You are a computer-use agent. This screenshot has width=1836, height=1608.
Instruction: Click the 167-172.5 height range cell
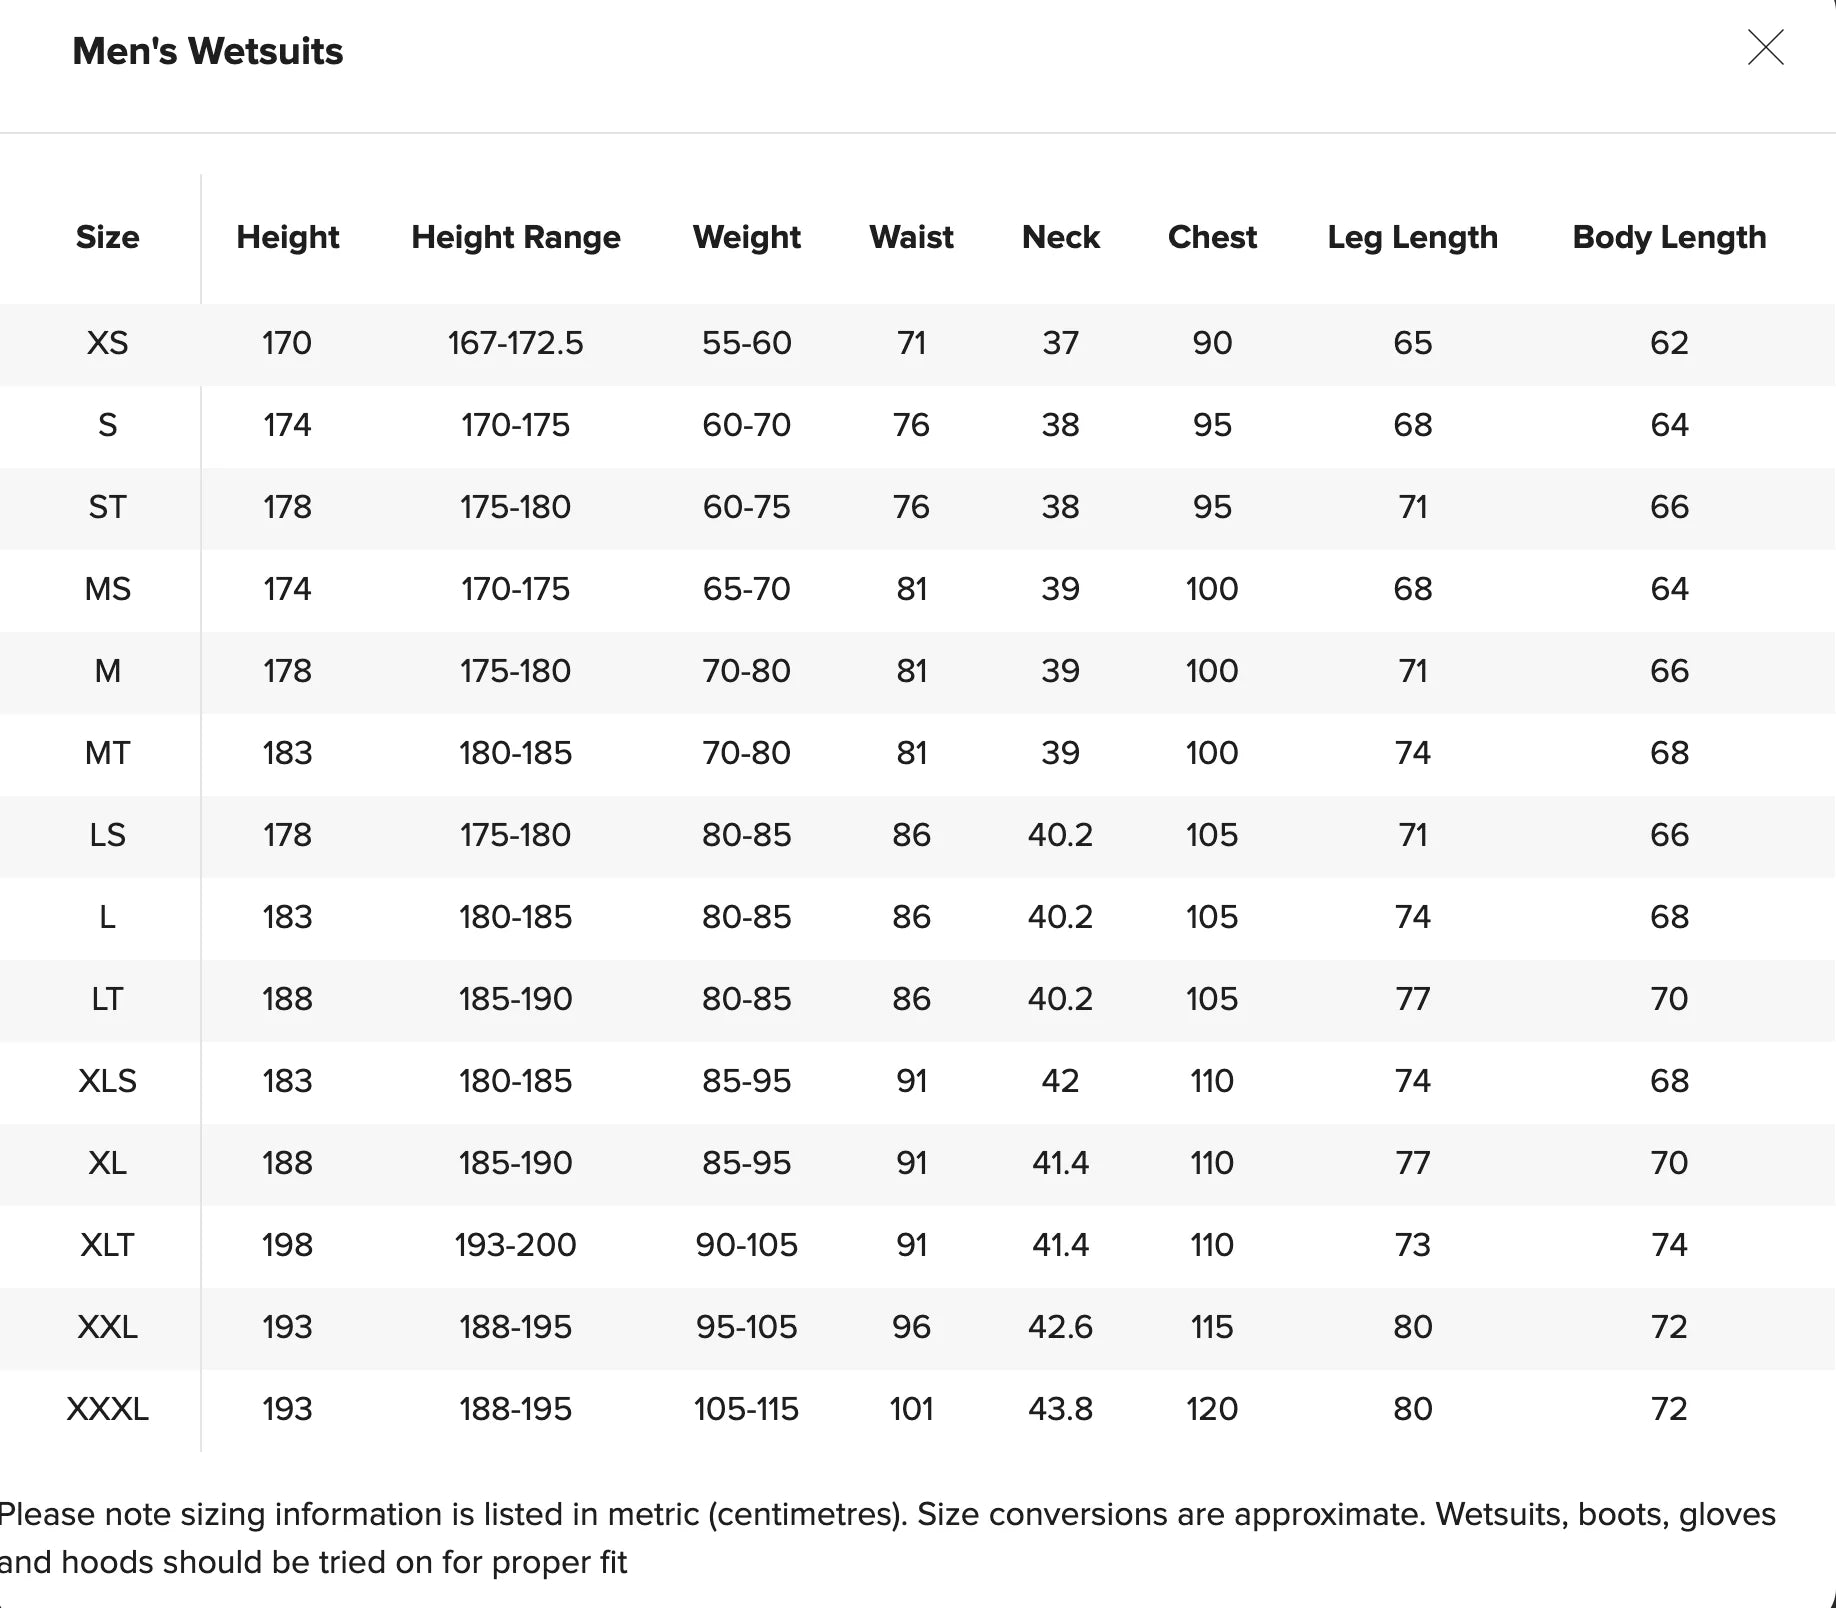click(x=516, y=343)
